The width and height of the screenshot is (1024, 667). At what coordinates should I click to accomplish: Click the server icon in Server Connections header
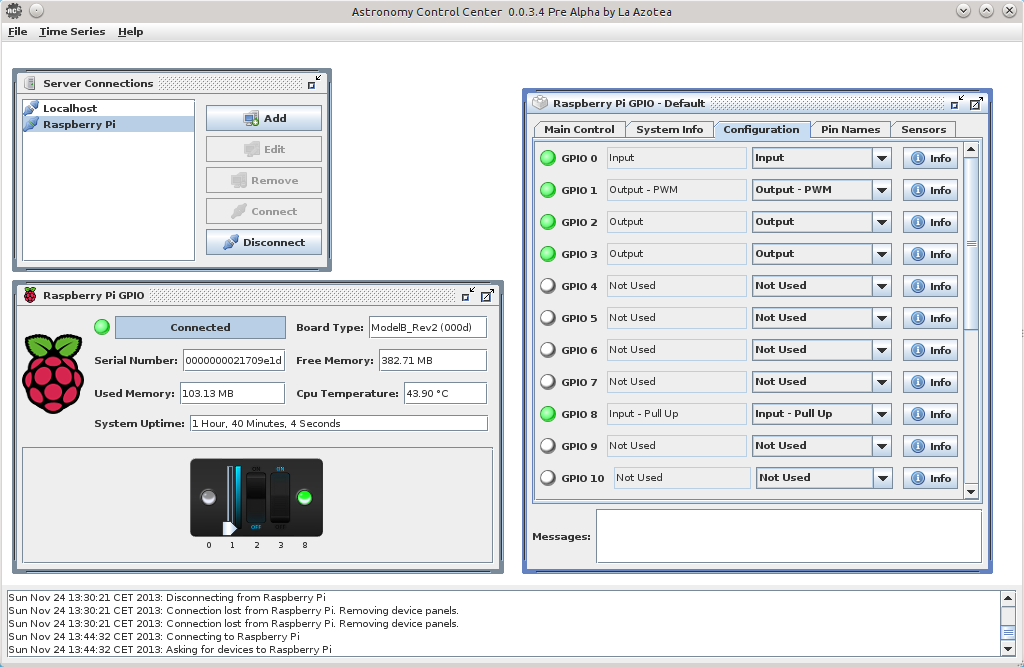pyautogui.click(x=29, y=83)
